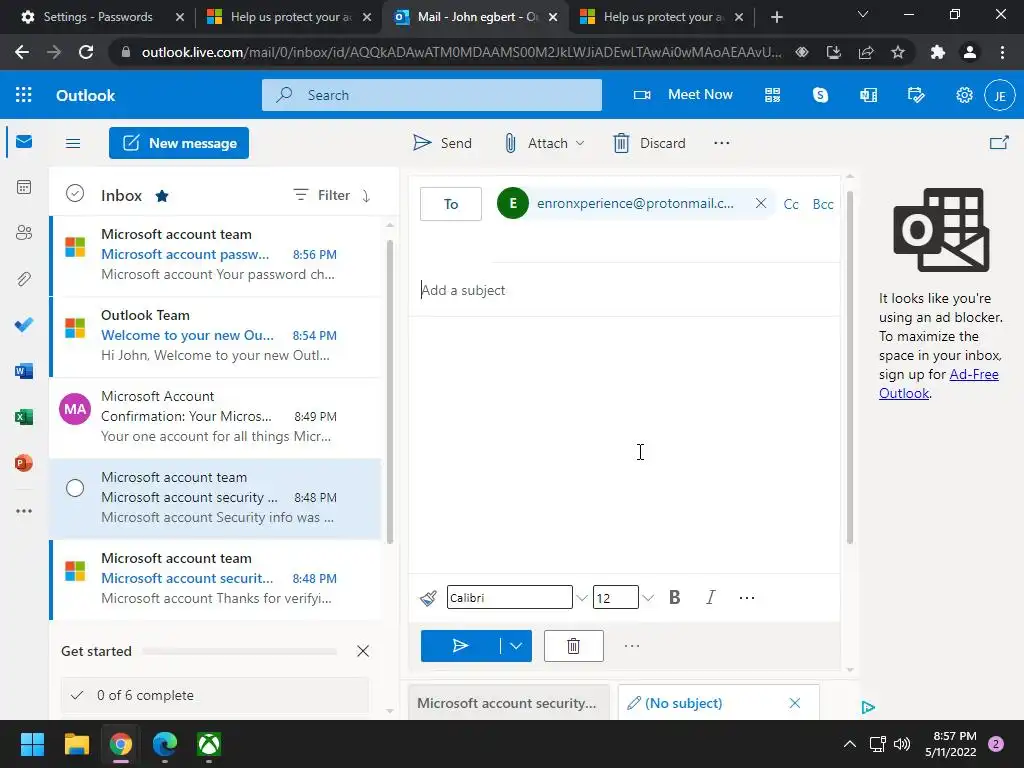The image size is (1024, 768).
Task: Toggle bold formatting
Action: [675, 598]
